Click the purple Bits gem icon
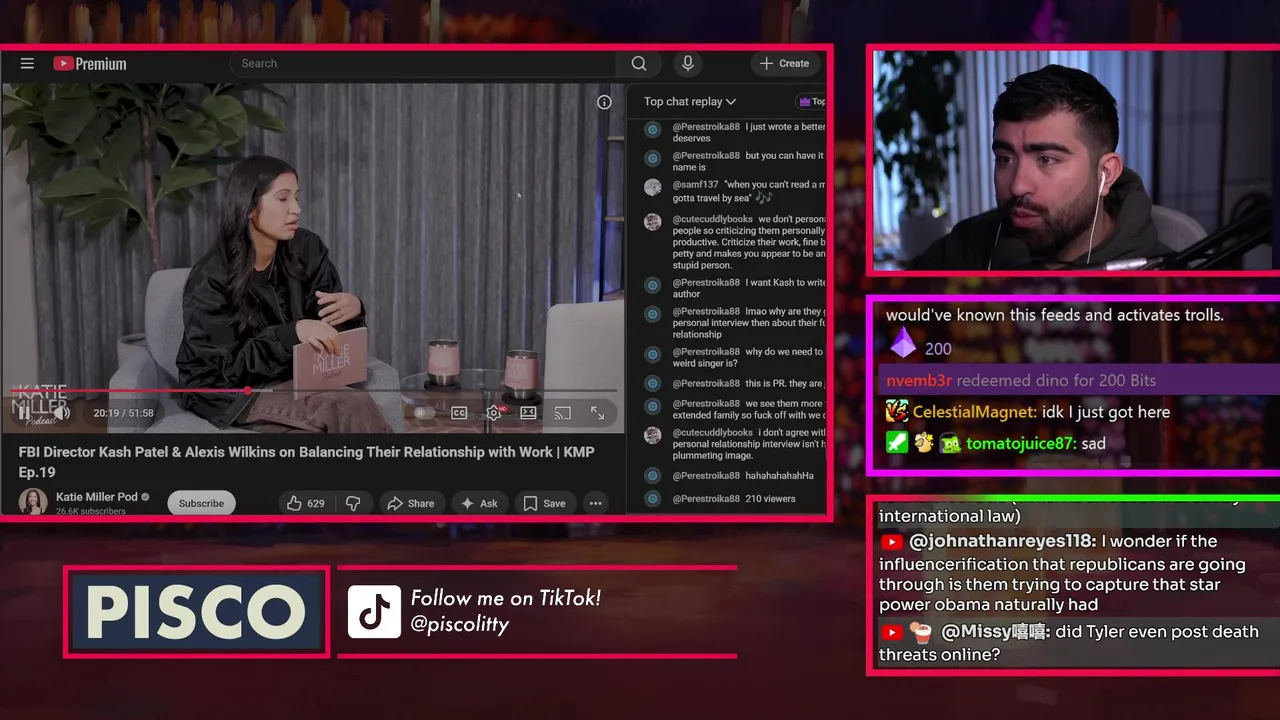 click(x=903, y=343)
